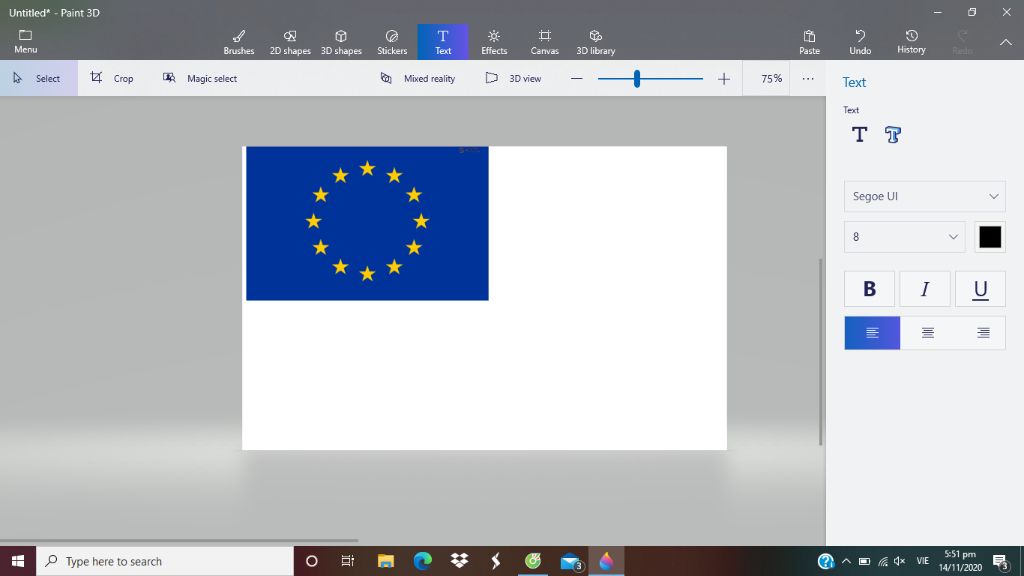Open the Canvas settings

[x=544, y=40]
